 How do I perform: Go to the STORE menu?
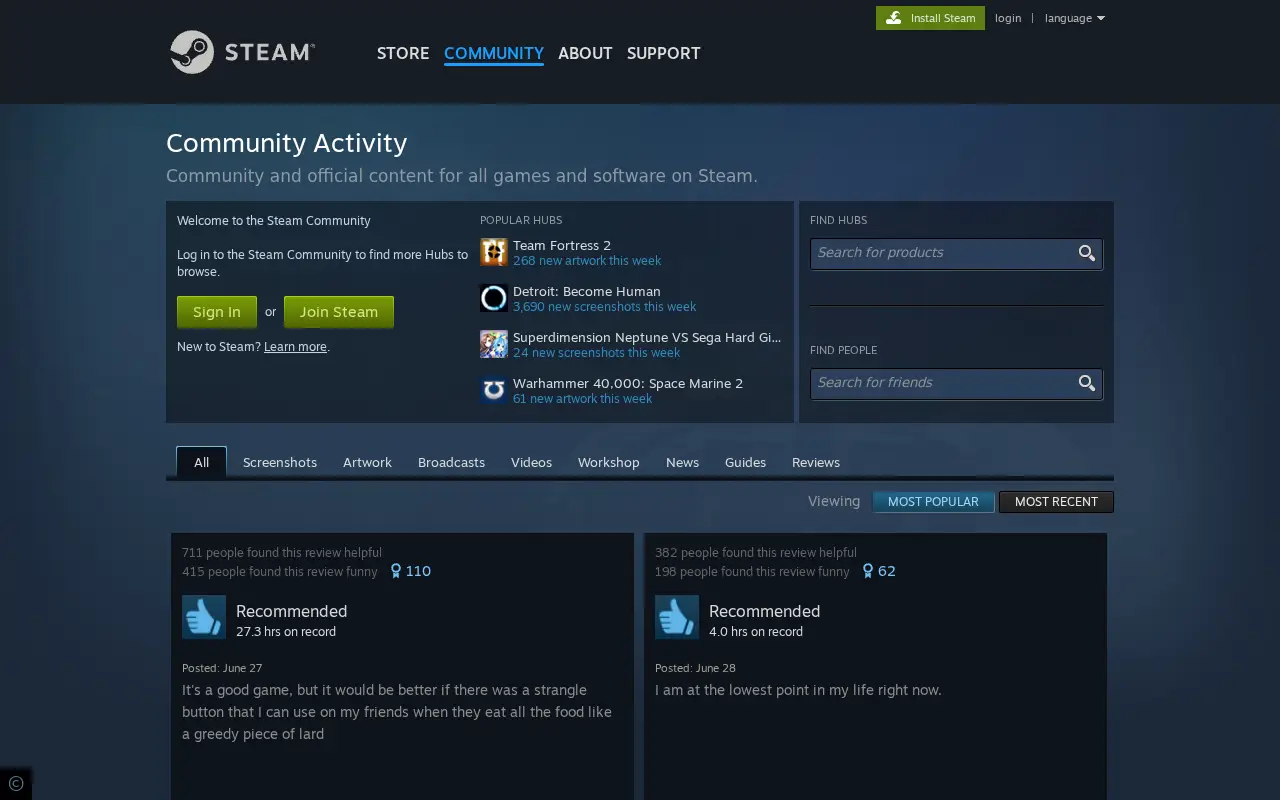(x=403, y=53)
